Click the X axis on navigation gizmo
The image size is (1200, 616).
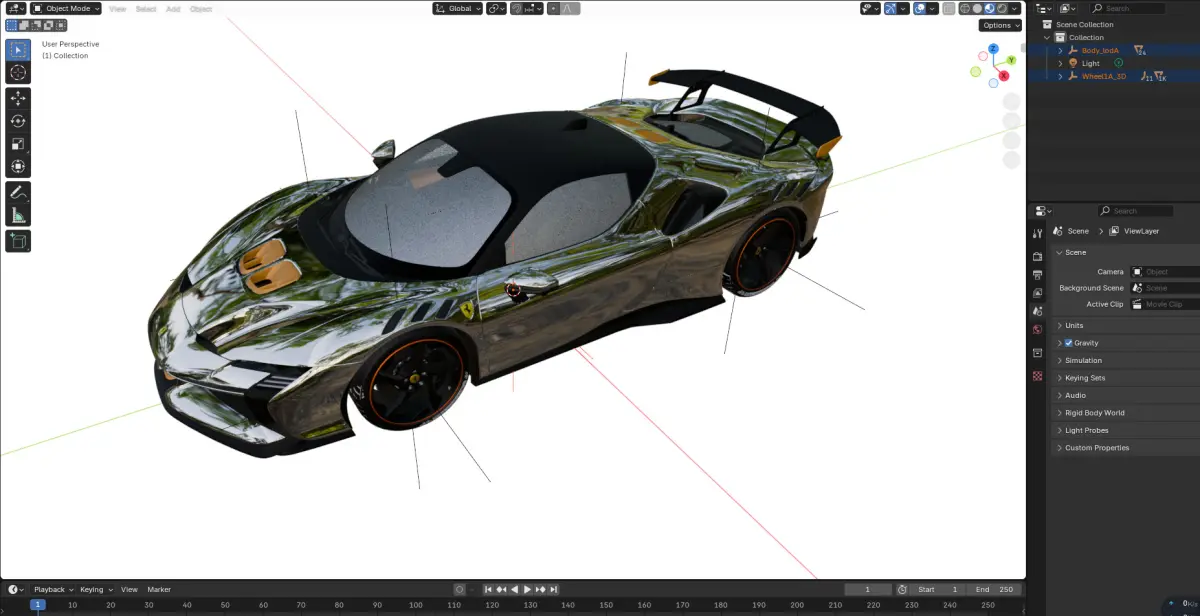click(1004, 75)
